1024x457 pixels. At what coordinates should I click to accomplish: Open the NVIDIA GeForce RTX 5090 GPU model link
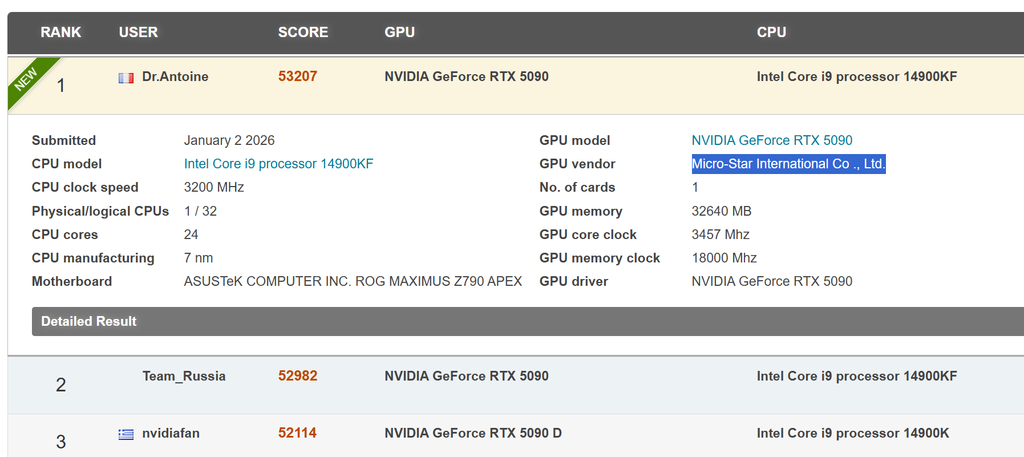(772, 141)
